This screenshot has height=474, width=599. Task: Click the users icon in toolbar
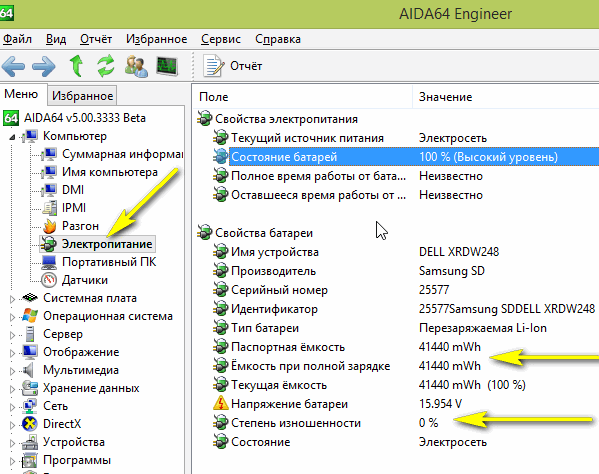[x=136, y=66]
